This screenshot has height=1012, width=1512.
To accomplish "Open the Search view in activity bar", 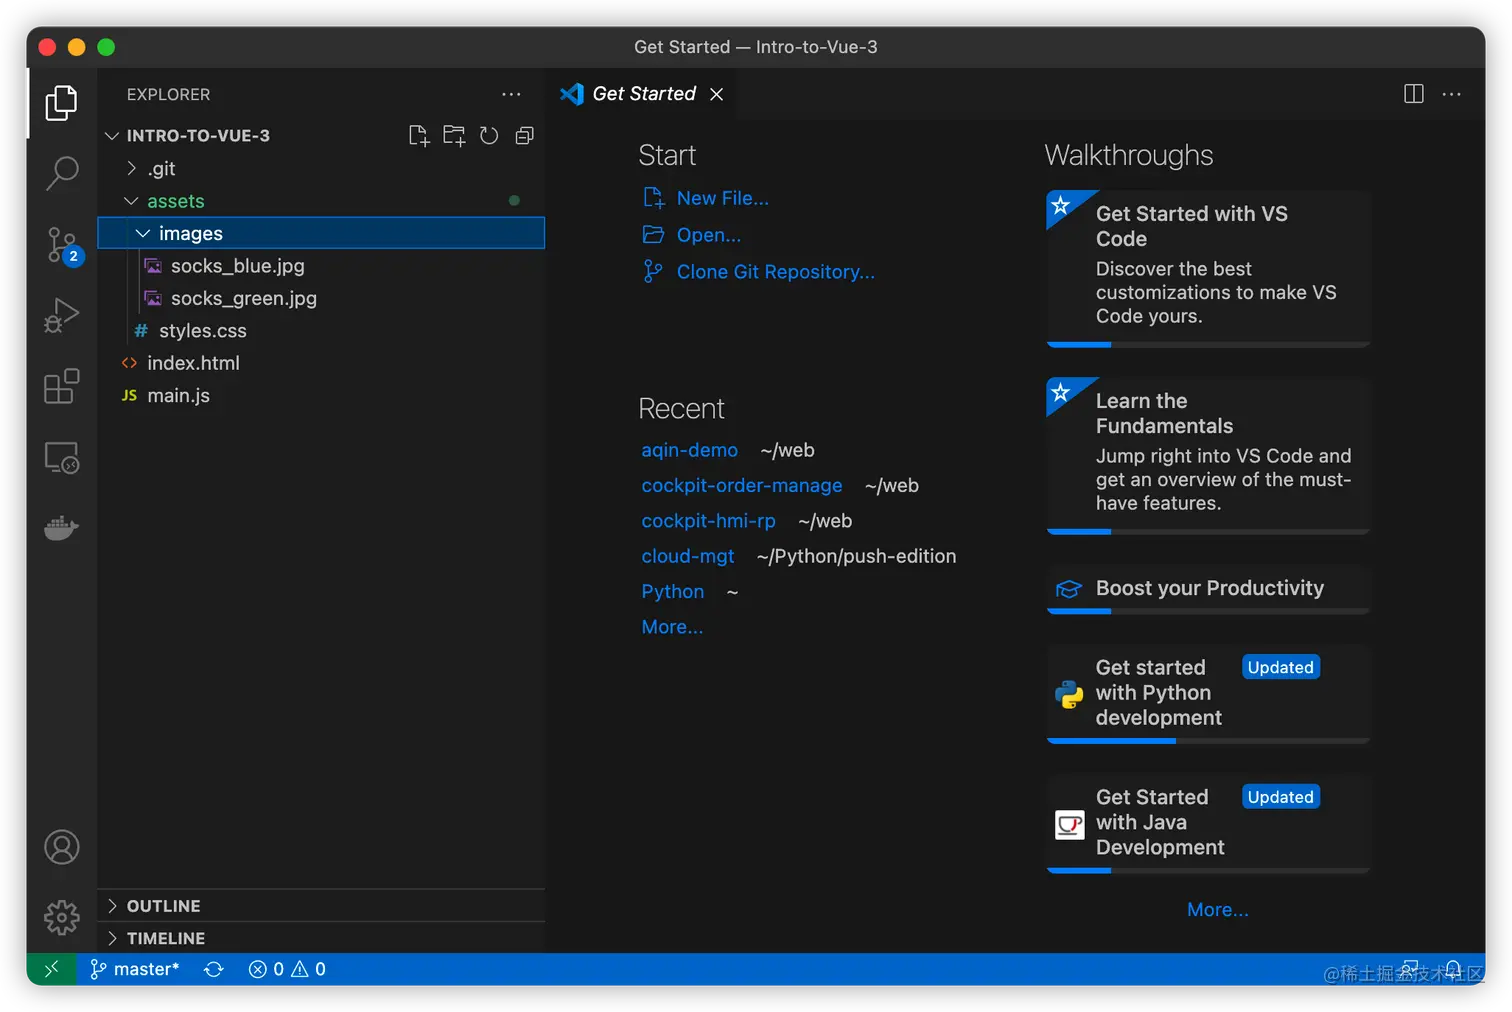I will click(61, 173).
